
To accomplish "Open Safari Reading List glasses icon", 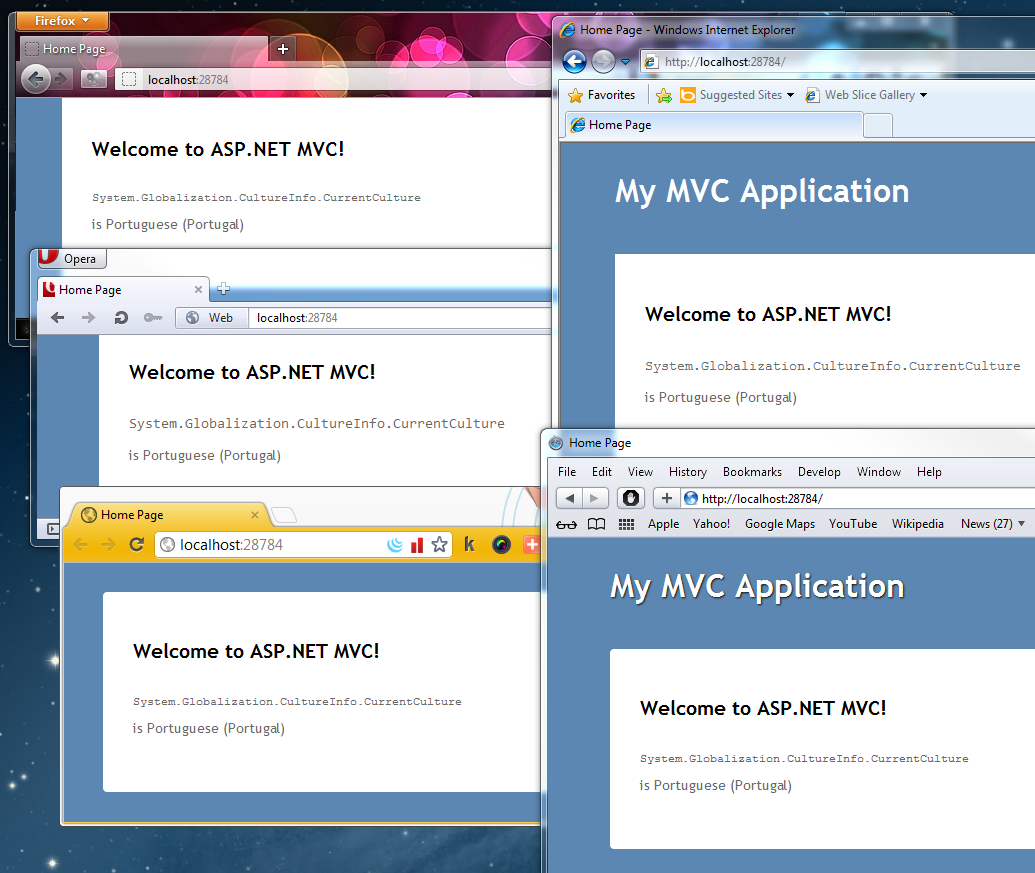I will [566, 524].
